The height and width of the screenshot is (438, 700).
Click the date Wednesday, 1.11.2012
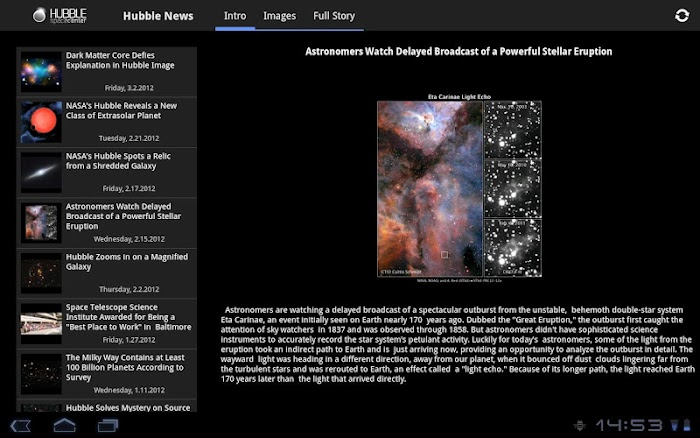pyautogui.click(x=129, y=390)
